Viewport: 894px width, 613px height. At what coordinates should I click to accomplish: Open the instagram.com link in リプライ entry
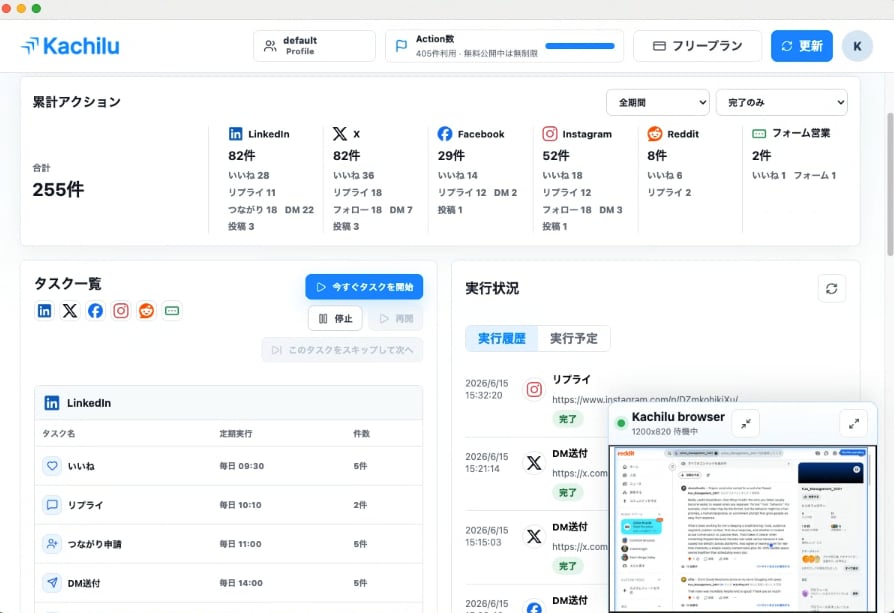tap(645, 399)
